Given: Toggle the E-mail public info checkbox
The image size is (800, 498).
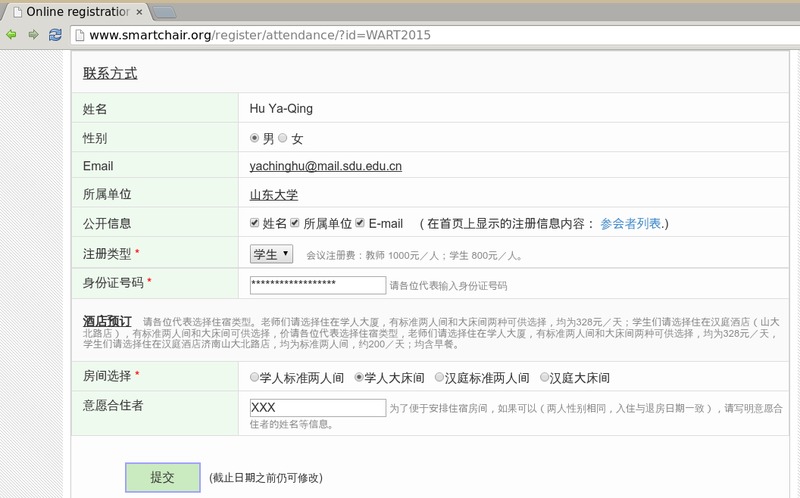Looking at the screenshot, I should pyautogui.click(x=360, y=223).
